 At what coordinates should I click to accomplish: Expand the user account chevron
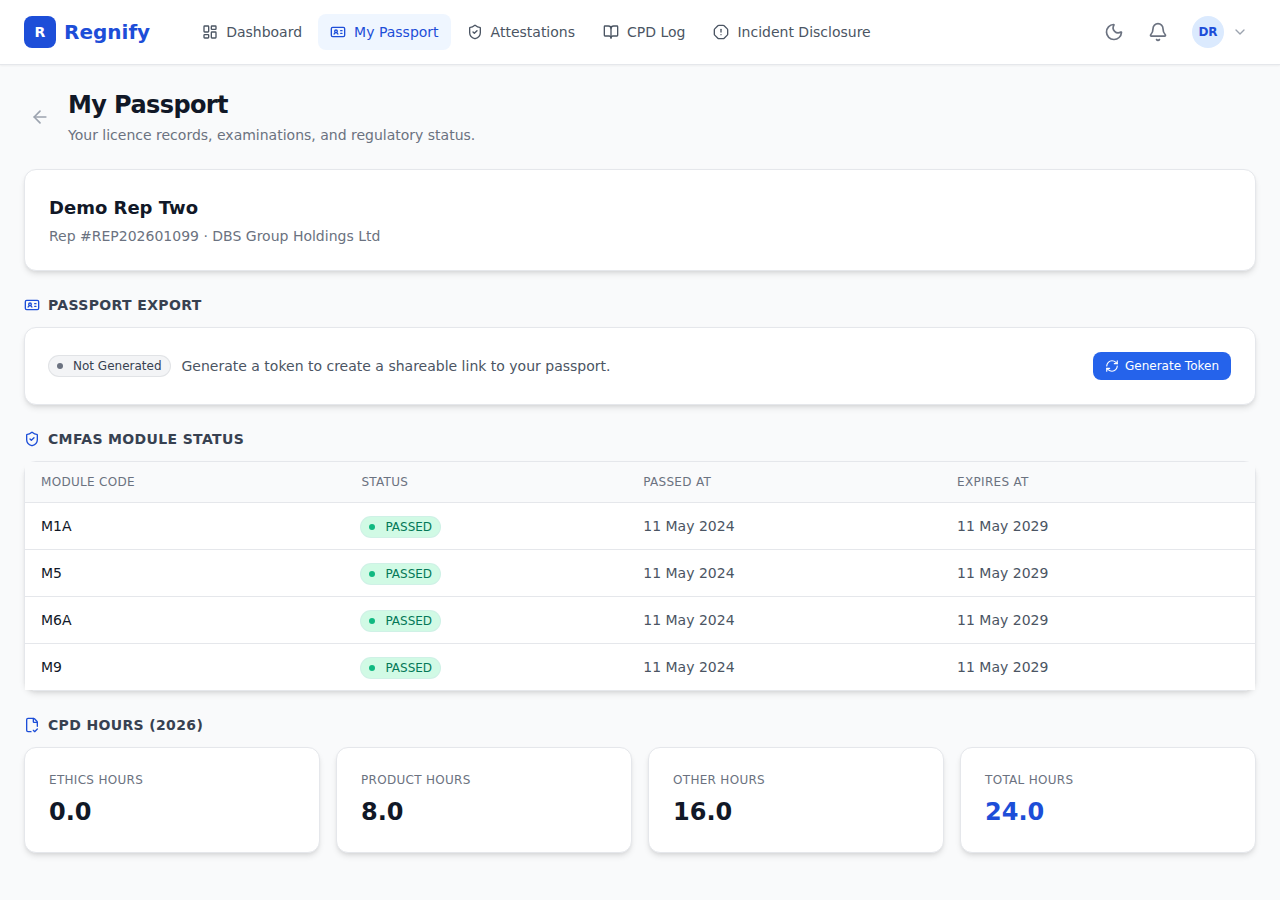pyautogui.click(x=1240, y=32)
